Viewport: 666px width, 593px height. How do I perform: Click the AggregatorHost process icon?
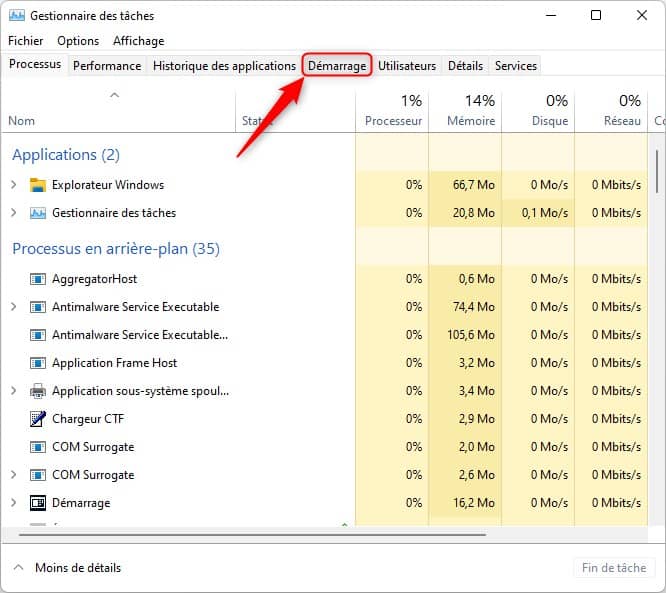pos(38,279)
